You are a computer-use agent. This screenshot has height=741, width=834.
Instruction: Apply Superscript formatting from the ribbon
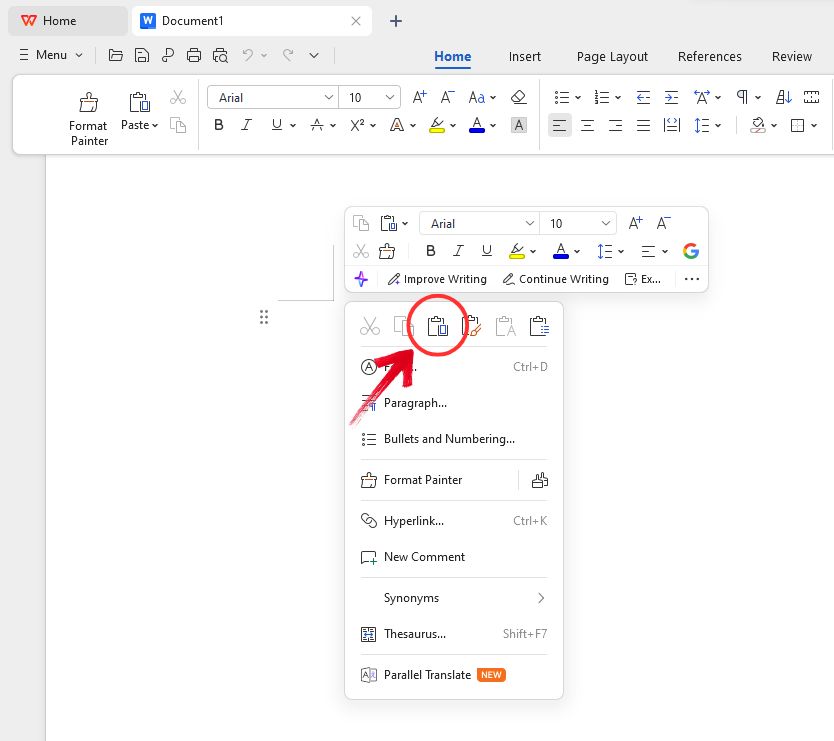[358, 124]
